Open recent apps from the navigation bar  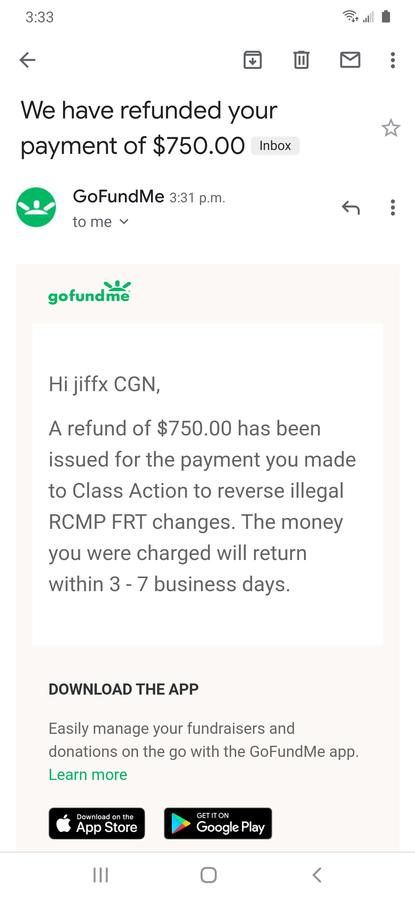pos(100,875)
